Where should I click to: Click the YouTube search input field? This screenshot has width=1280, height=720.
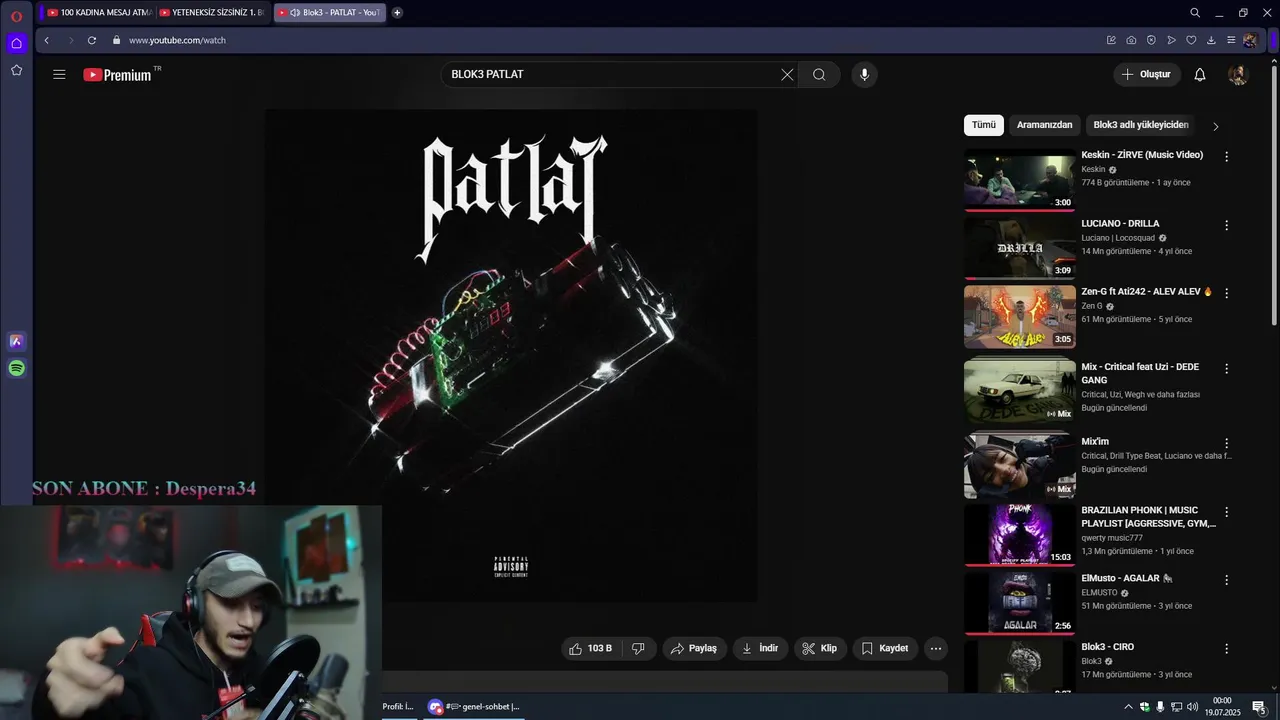610,74
